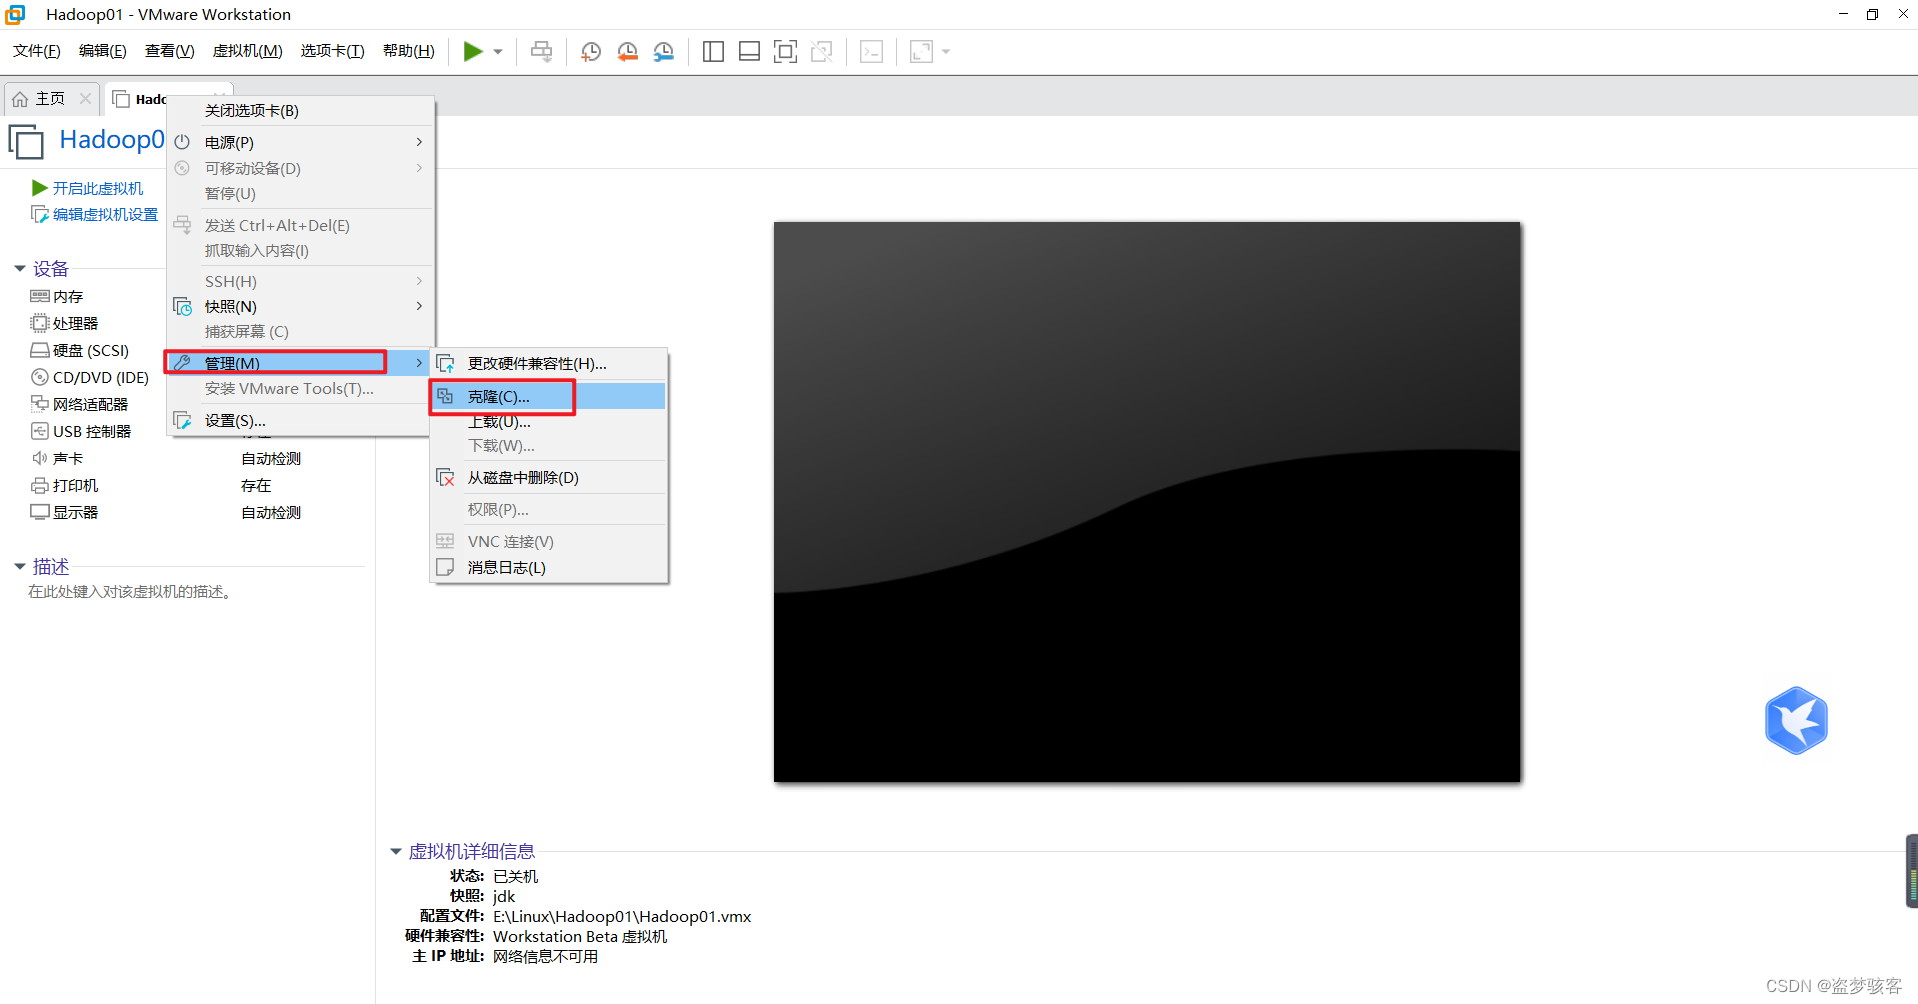The width and height of the screenshot is (1918, 1004).
Task: Click the console view toolbar icon
Action: [x=872, y=51]
